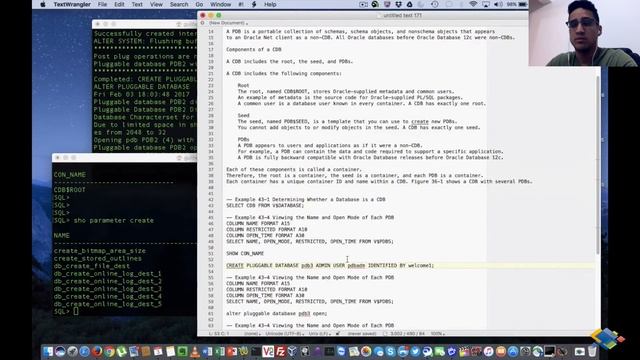Screen dimensions: 640x360
Task: Launch Firefox from the Dock
Action: [97, 351]
